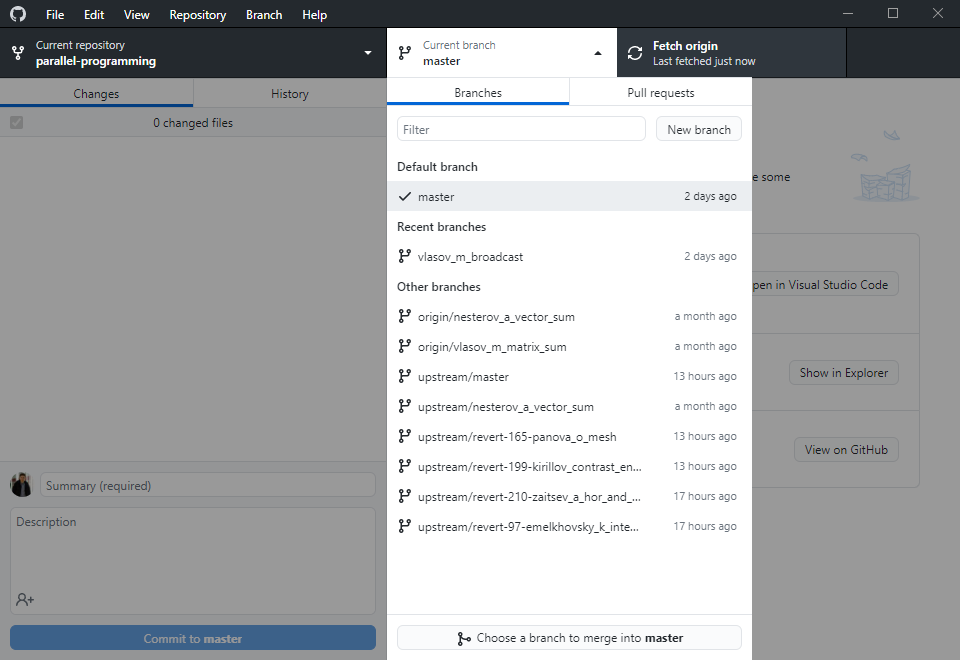
Task: Expand the Current repository dropdown arrow
Action: pos(368,53)
